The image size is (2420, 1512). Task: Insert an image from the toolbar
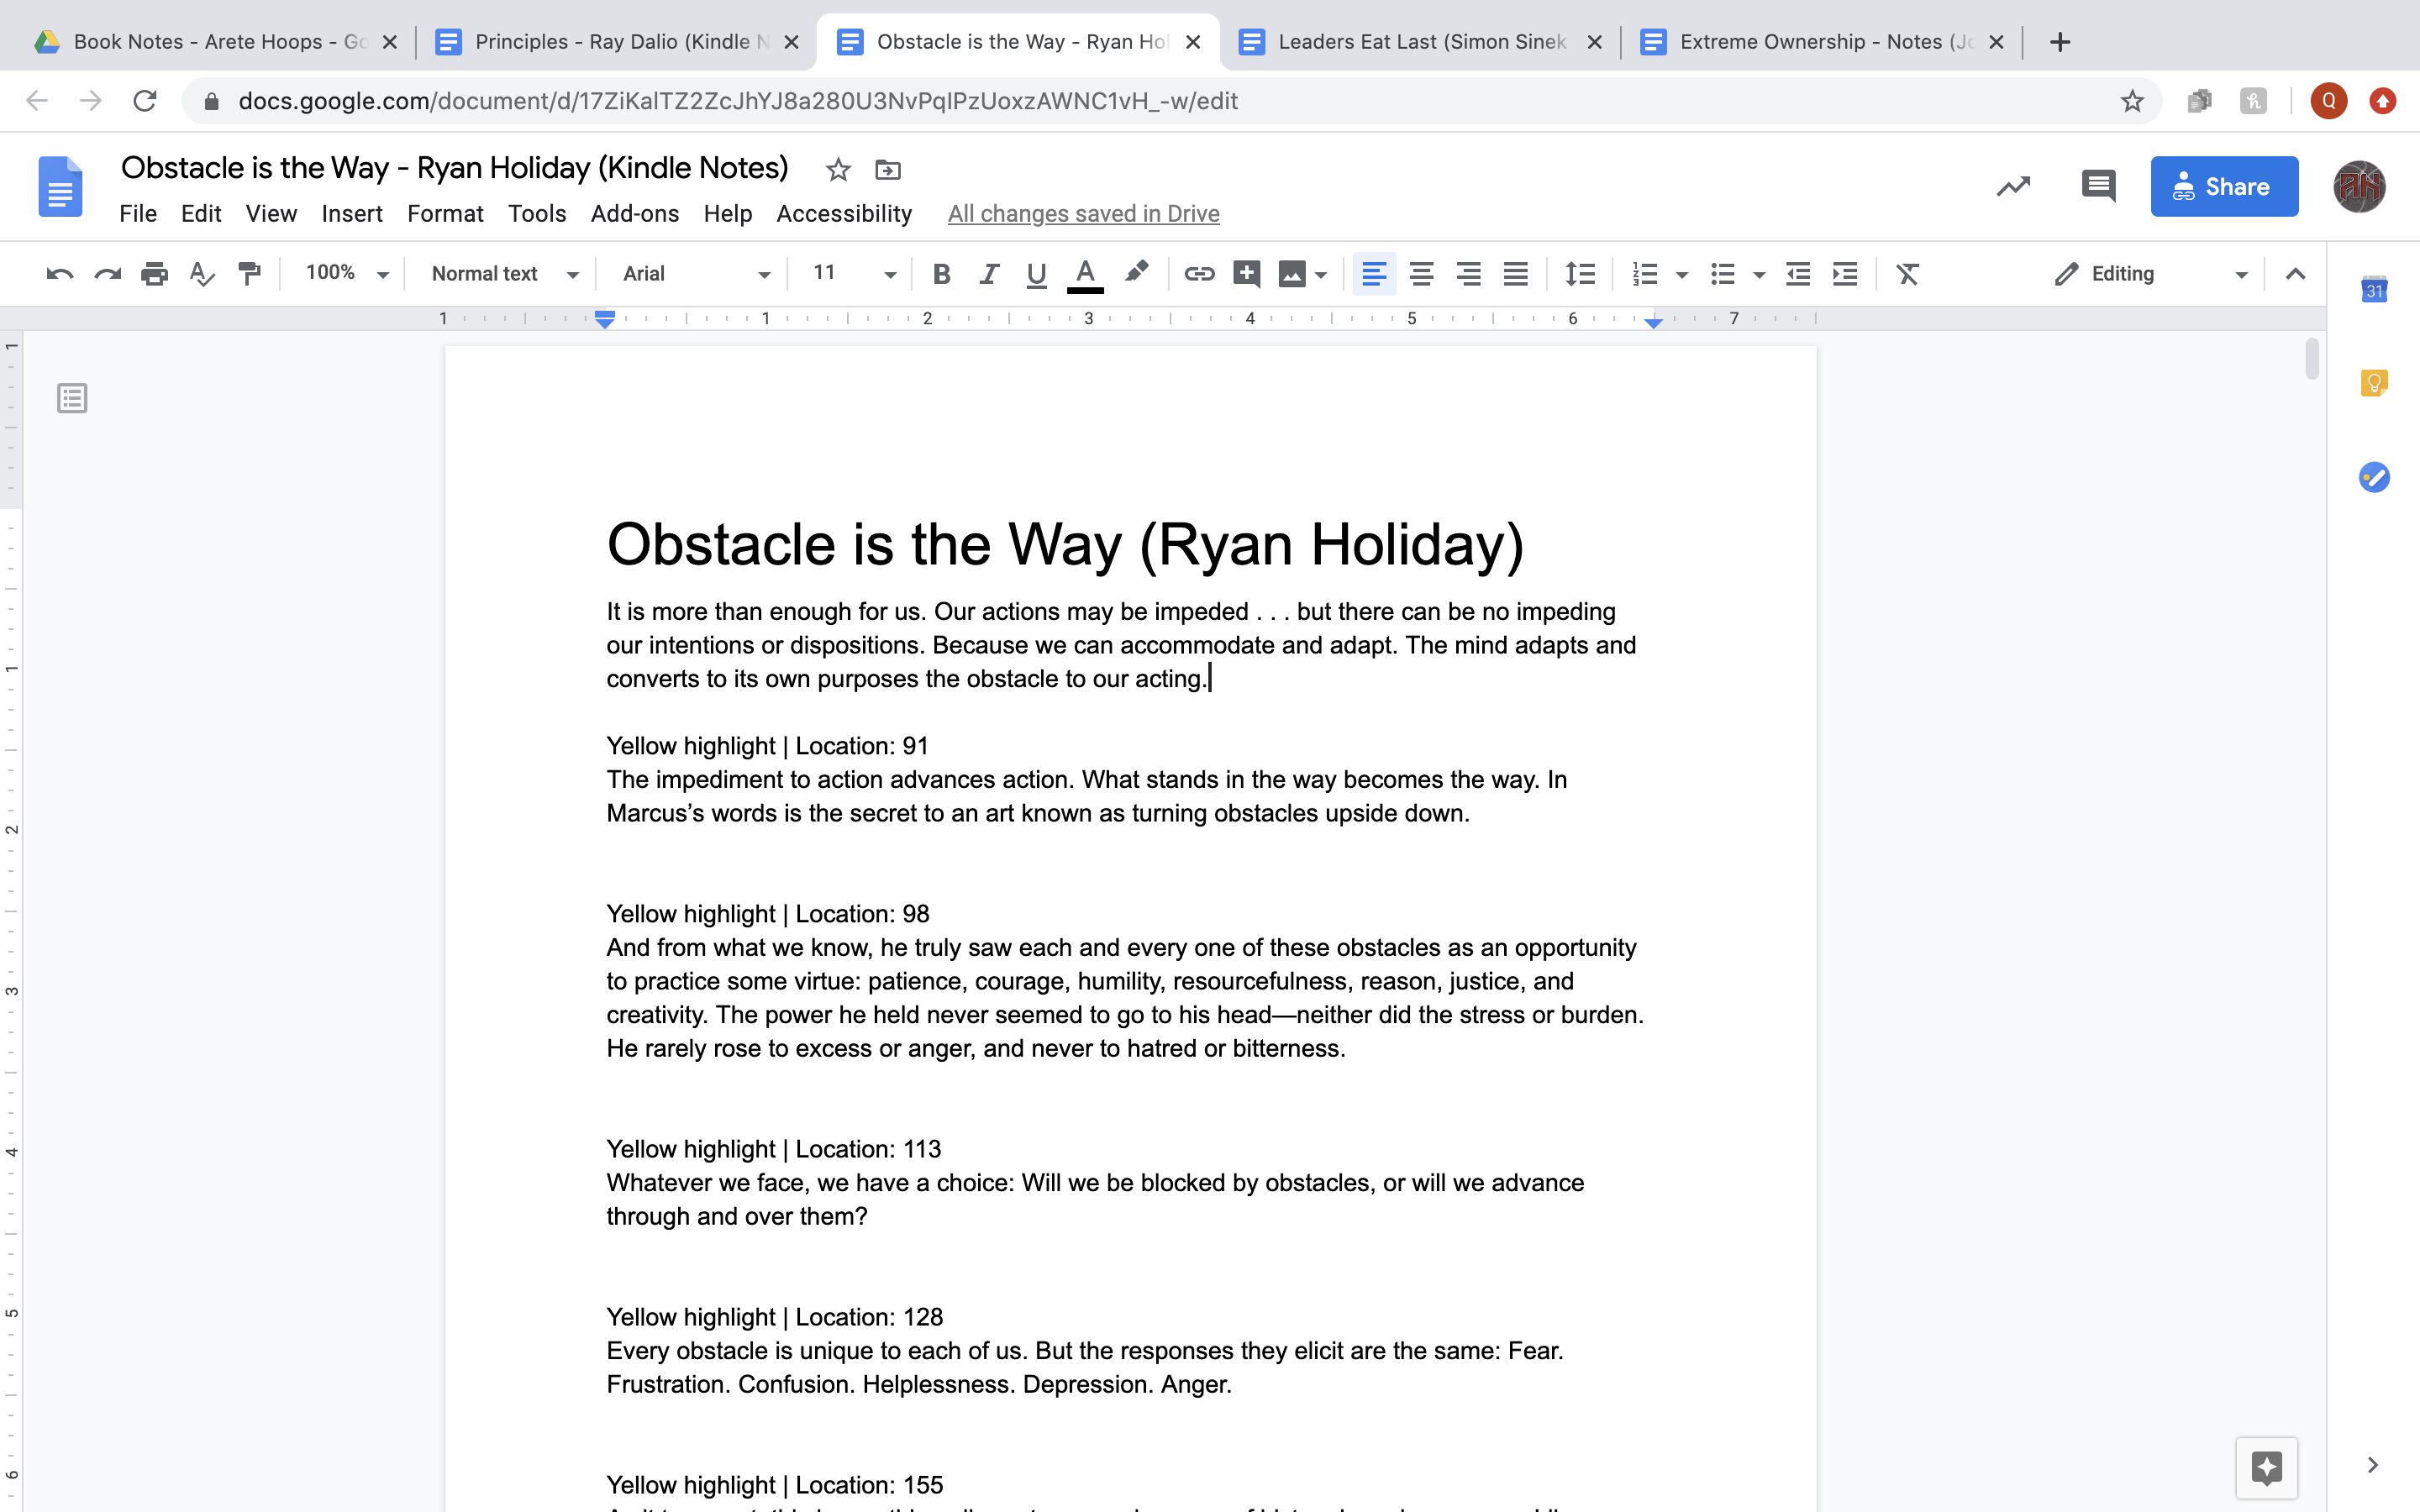tap(1292, 274)
